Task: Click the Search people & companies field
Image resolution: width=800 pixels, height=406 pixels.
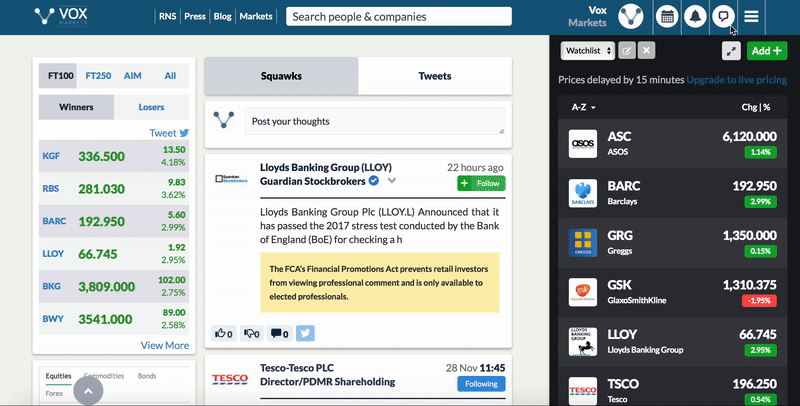Action: click(399, 17)
